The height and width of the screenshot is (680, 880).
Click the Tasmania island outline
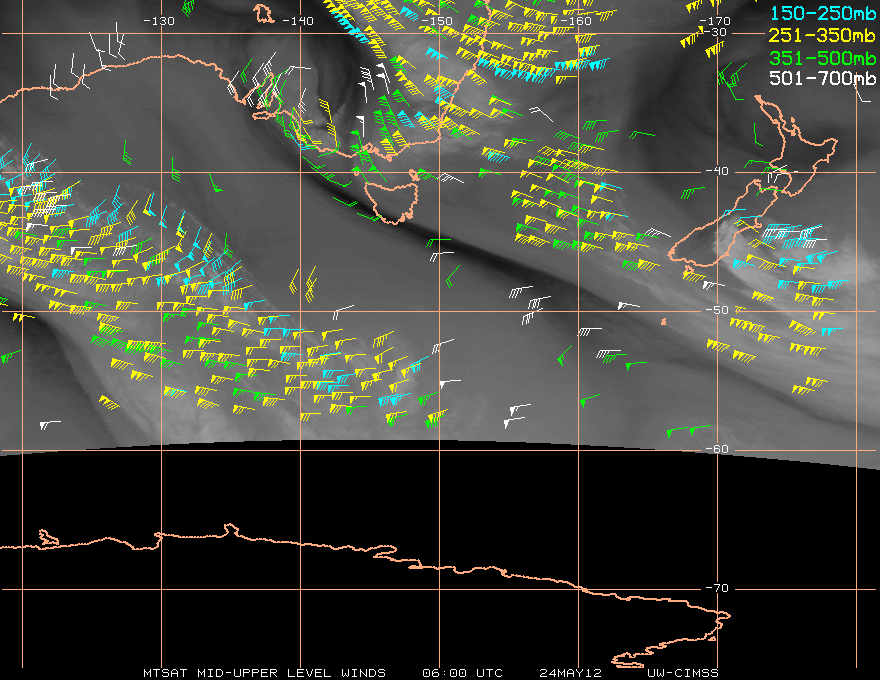coord(393,197)
